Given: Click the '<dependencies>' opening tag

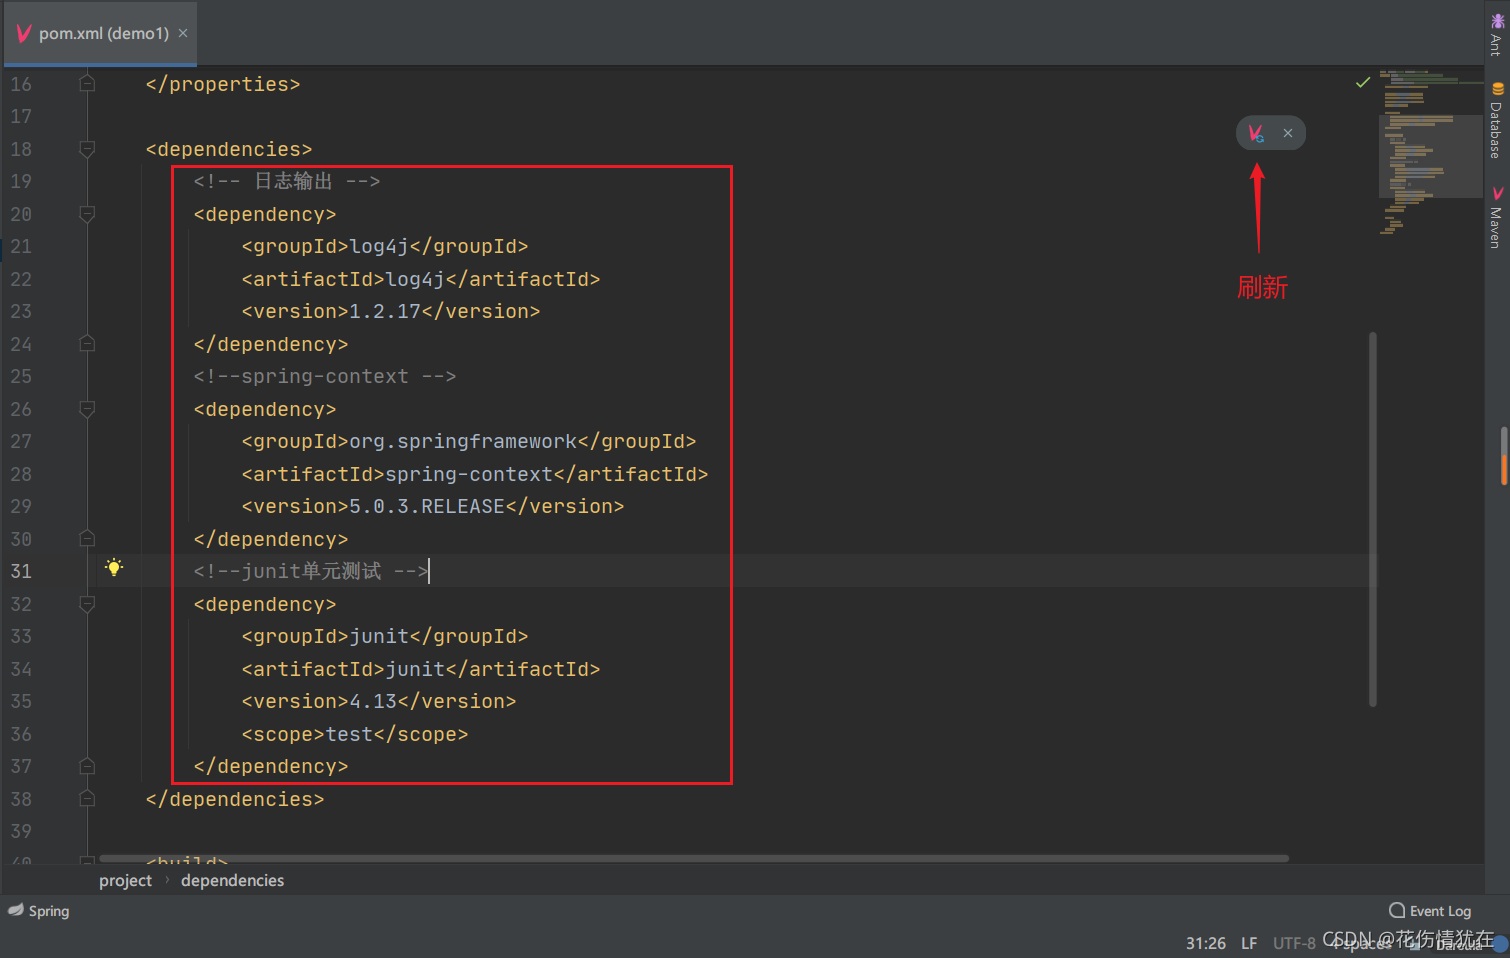Looking at the screenshot, I should pos(229,149).
